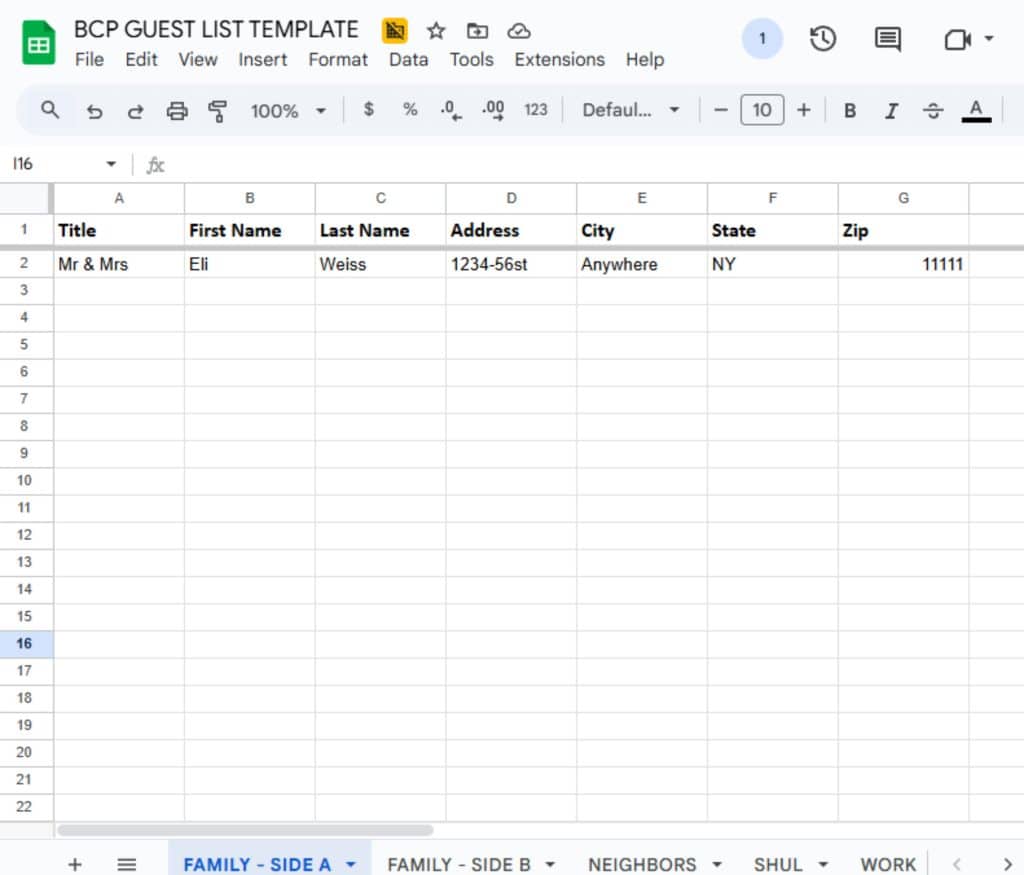Star this spreadsheet
The image size is (1024, 875).
pyautogui.click(x=436, y=31)
